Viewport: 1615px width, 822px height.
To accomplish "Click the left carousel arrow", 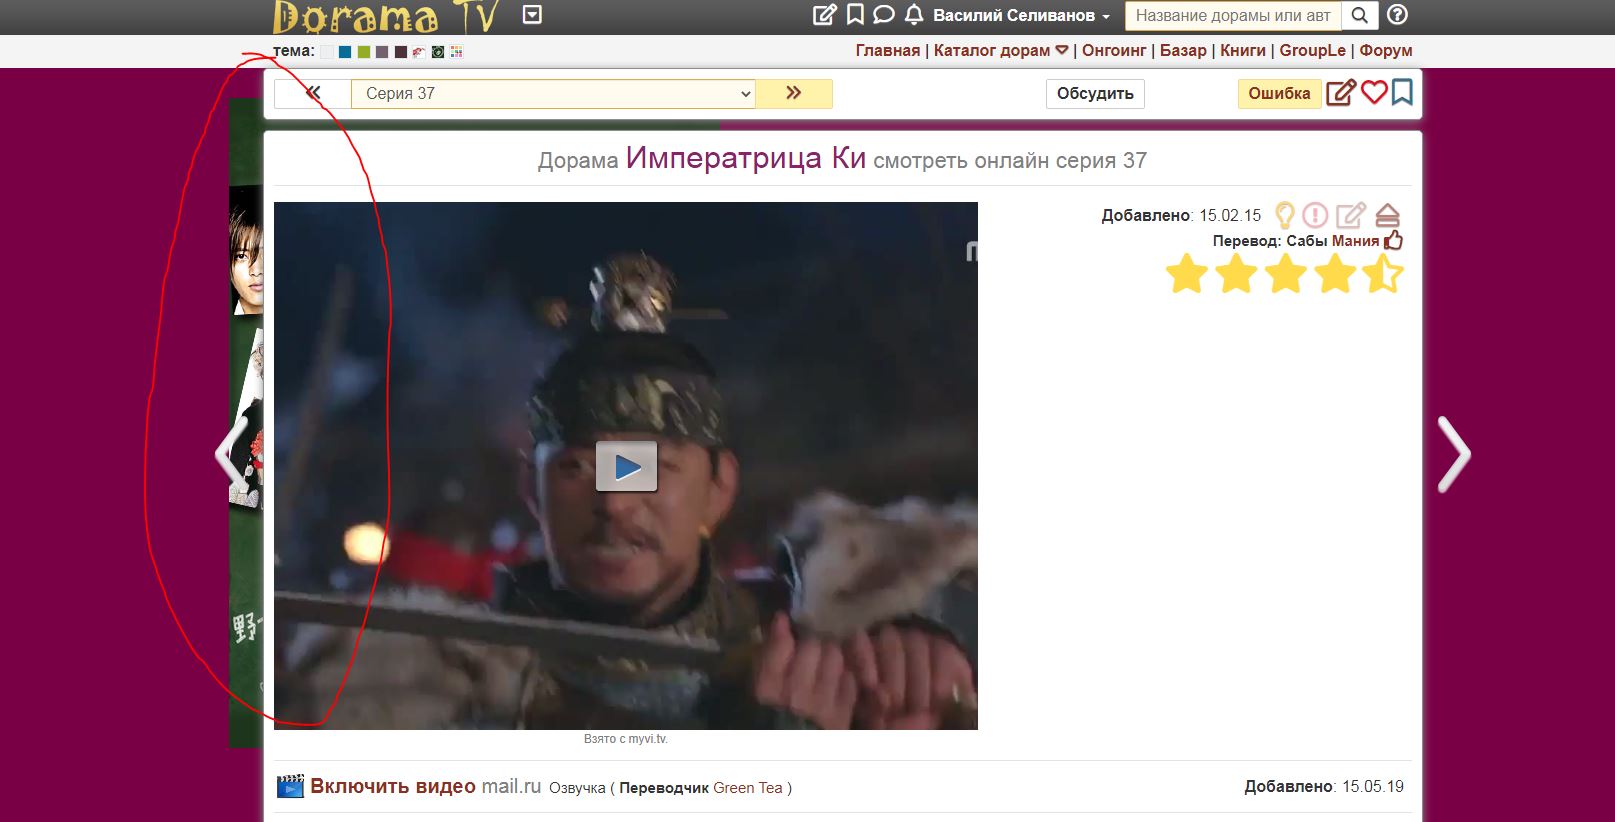I will coord(230,454).
